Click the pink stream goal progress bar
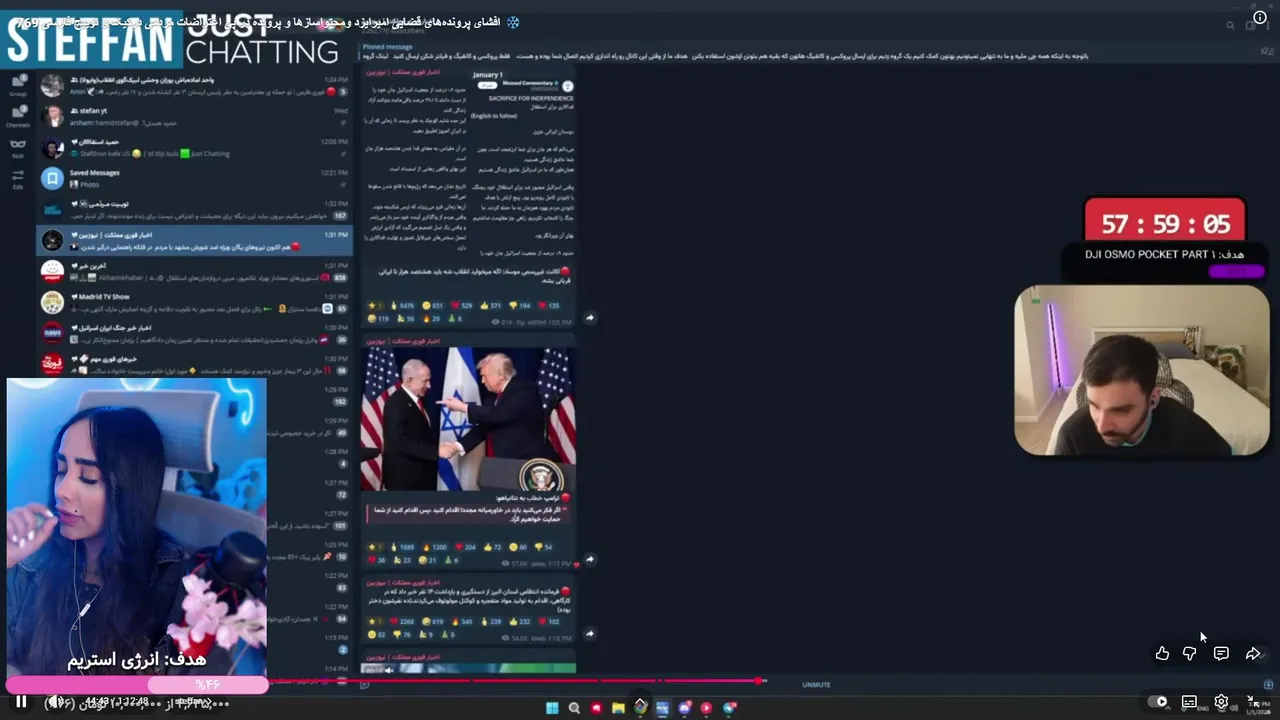This screenshot has height=720, width=1280. pyautogui.click(x=136, y=684)
